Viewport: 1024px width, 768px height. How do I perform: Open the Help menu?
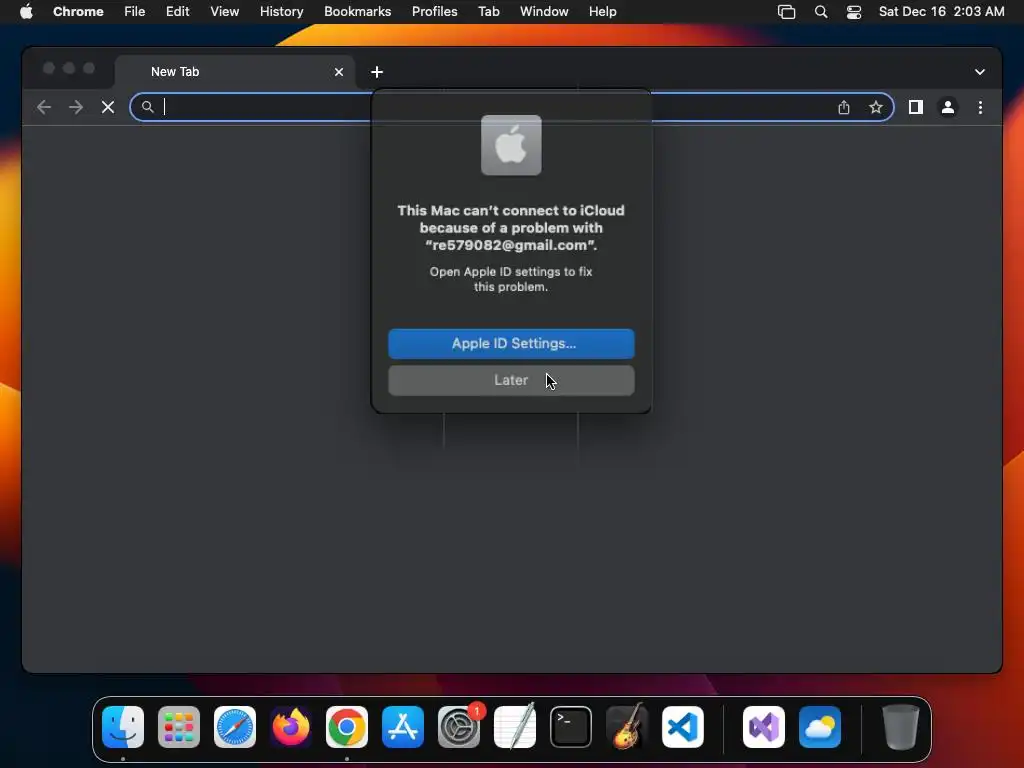click(x=602, y=12)
